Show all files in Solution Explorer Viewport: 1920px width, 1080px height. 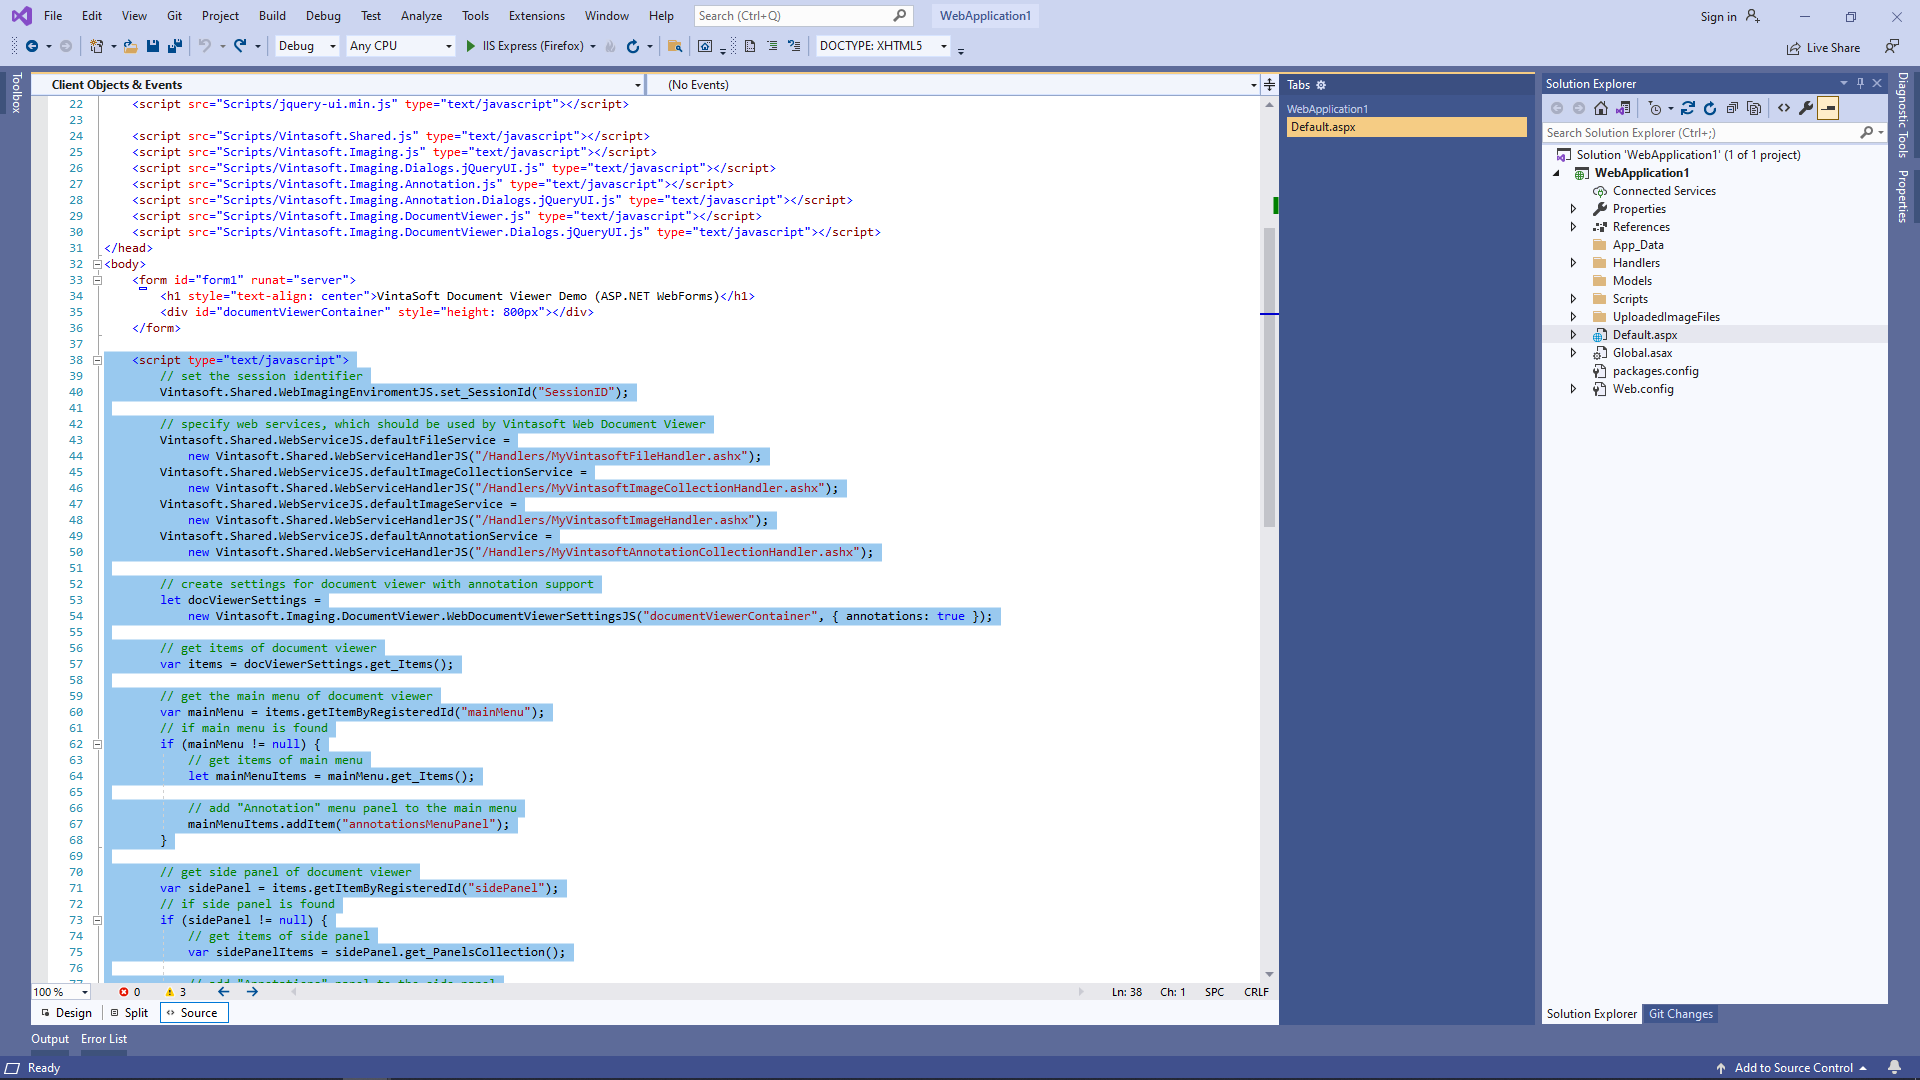pyautogui.click(x=1755, y=108)
